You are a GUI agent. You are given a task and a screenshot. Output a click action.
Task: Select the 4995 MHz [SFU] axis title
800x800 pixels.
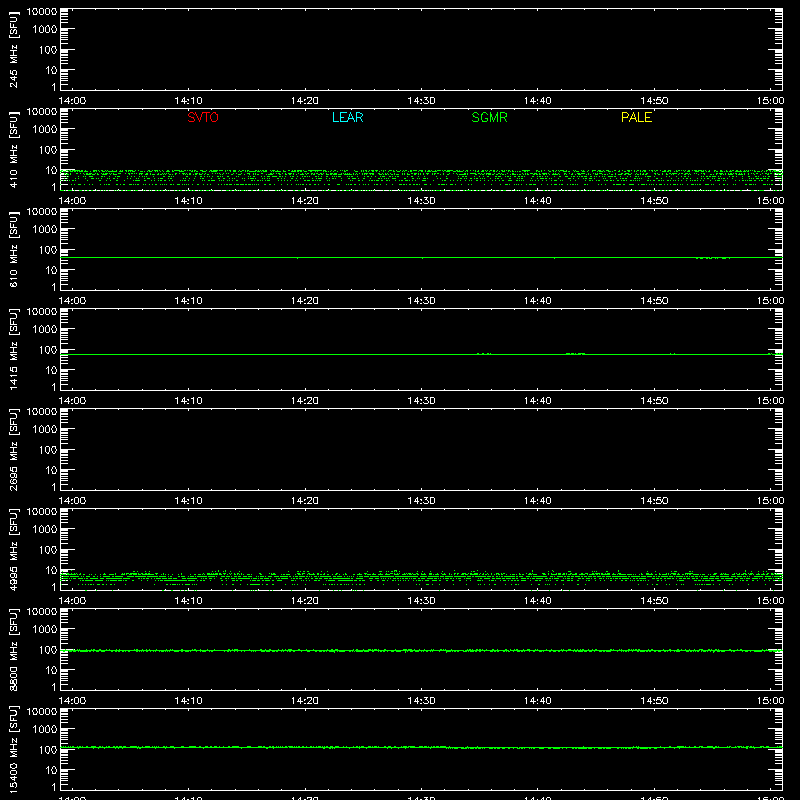coord(14,549)
